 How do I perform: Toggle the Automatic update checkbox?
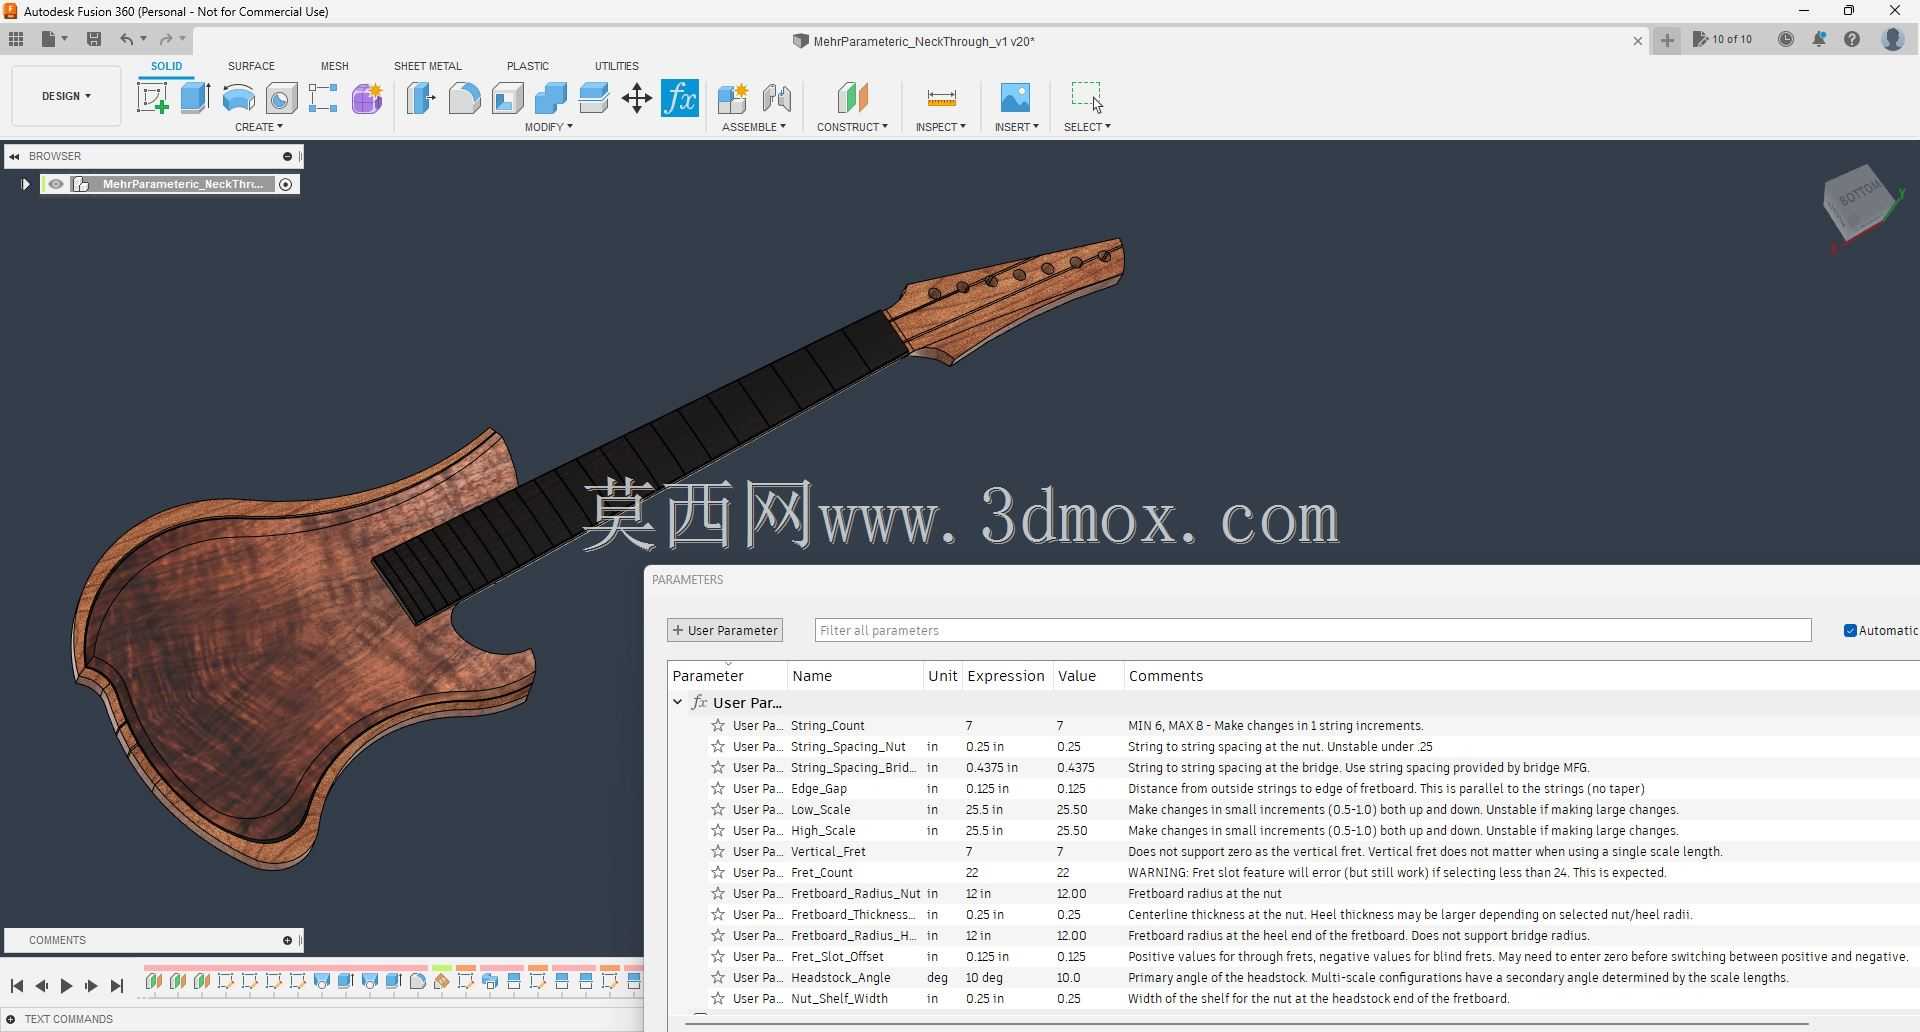(x=1850, y=630)
